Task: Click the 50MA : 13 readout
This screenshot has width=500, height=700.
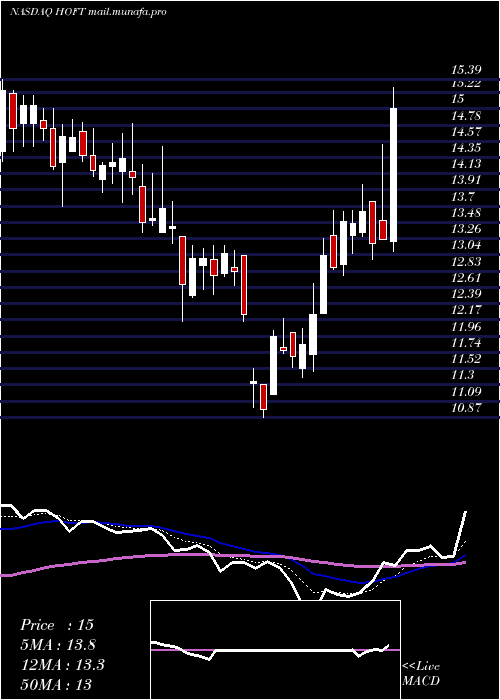Action: point(56,684)
